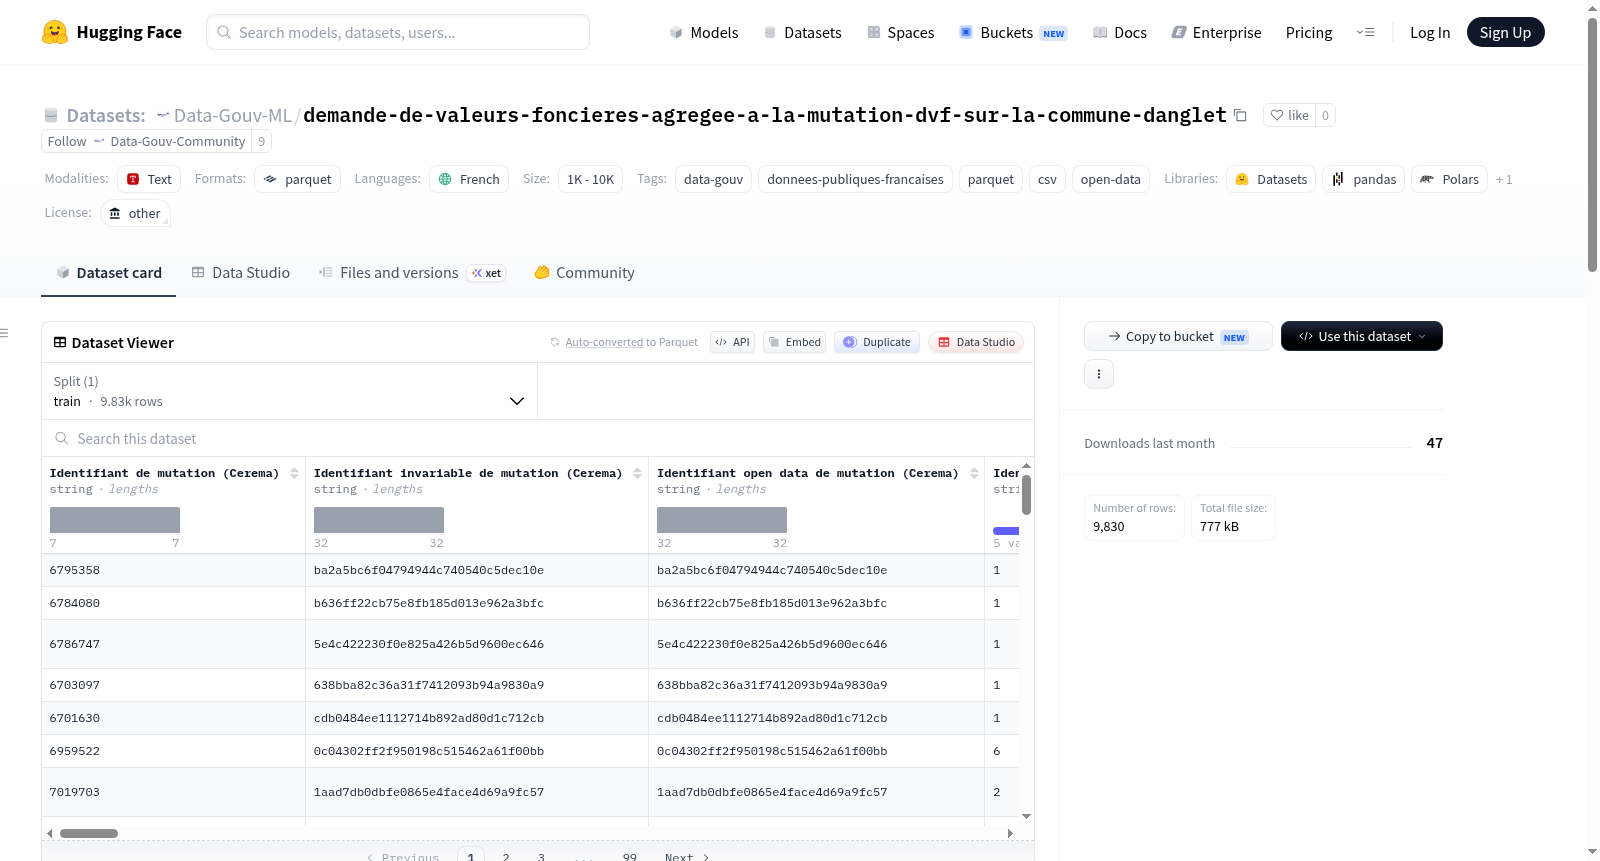Open the data-gouv tag

coord(713,179)
